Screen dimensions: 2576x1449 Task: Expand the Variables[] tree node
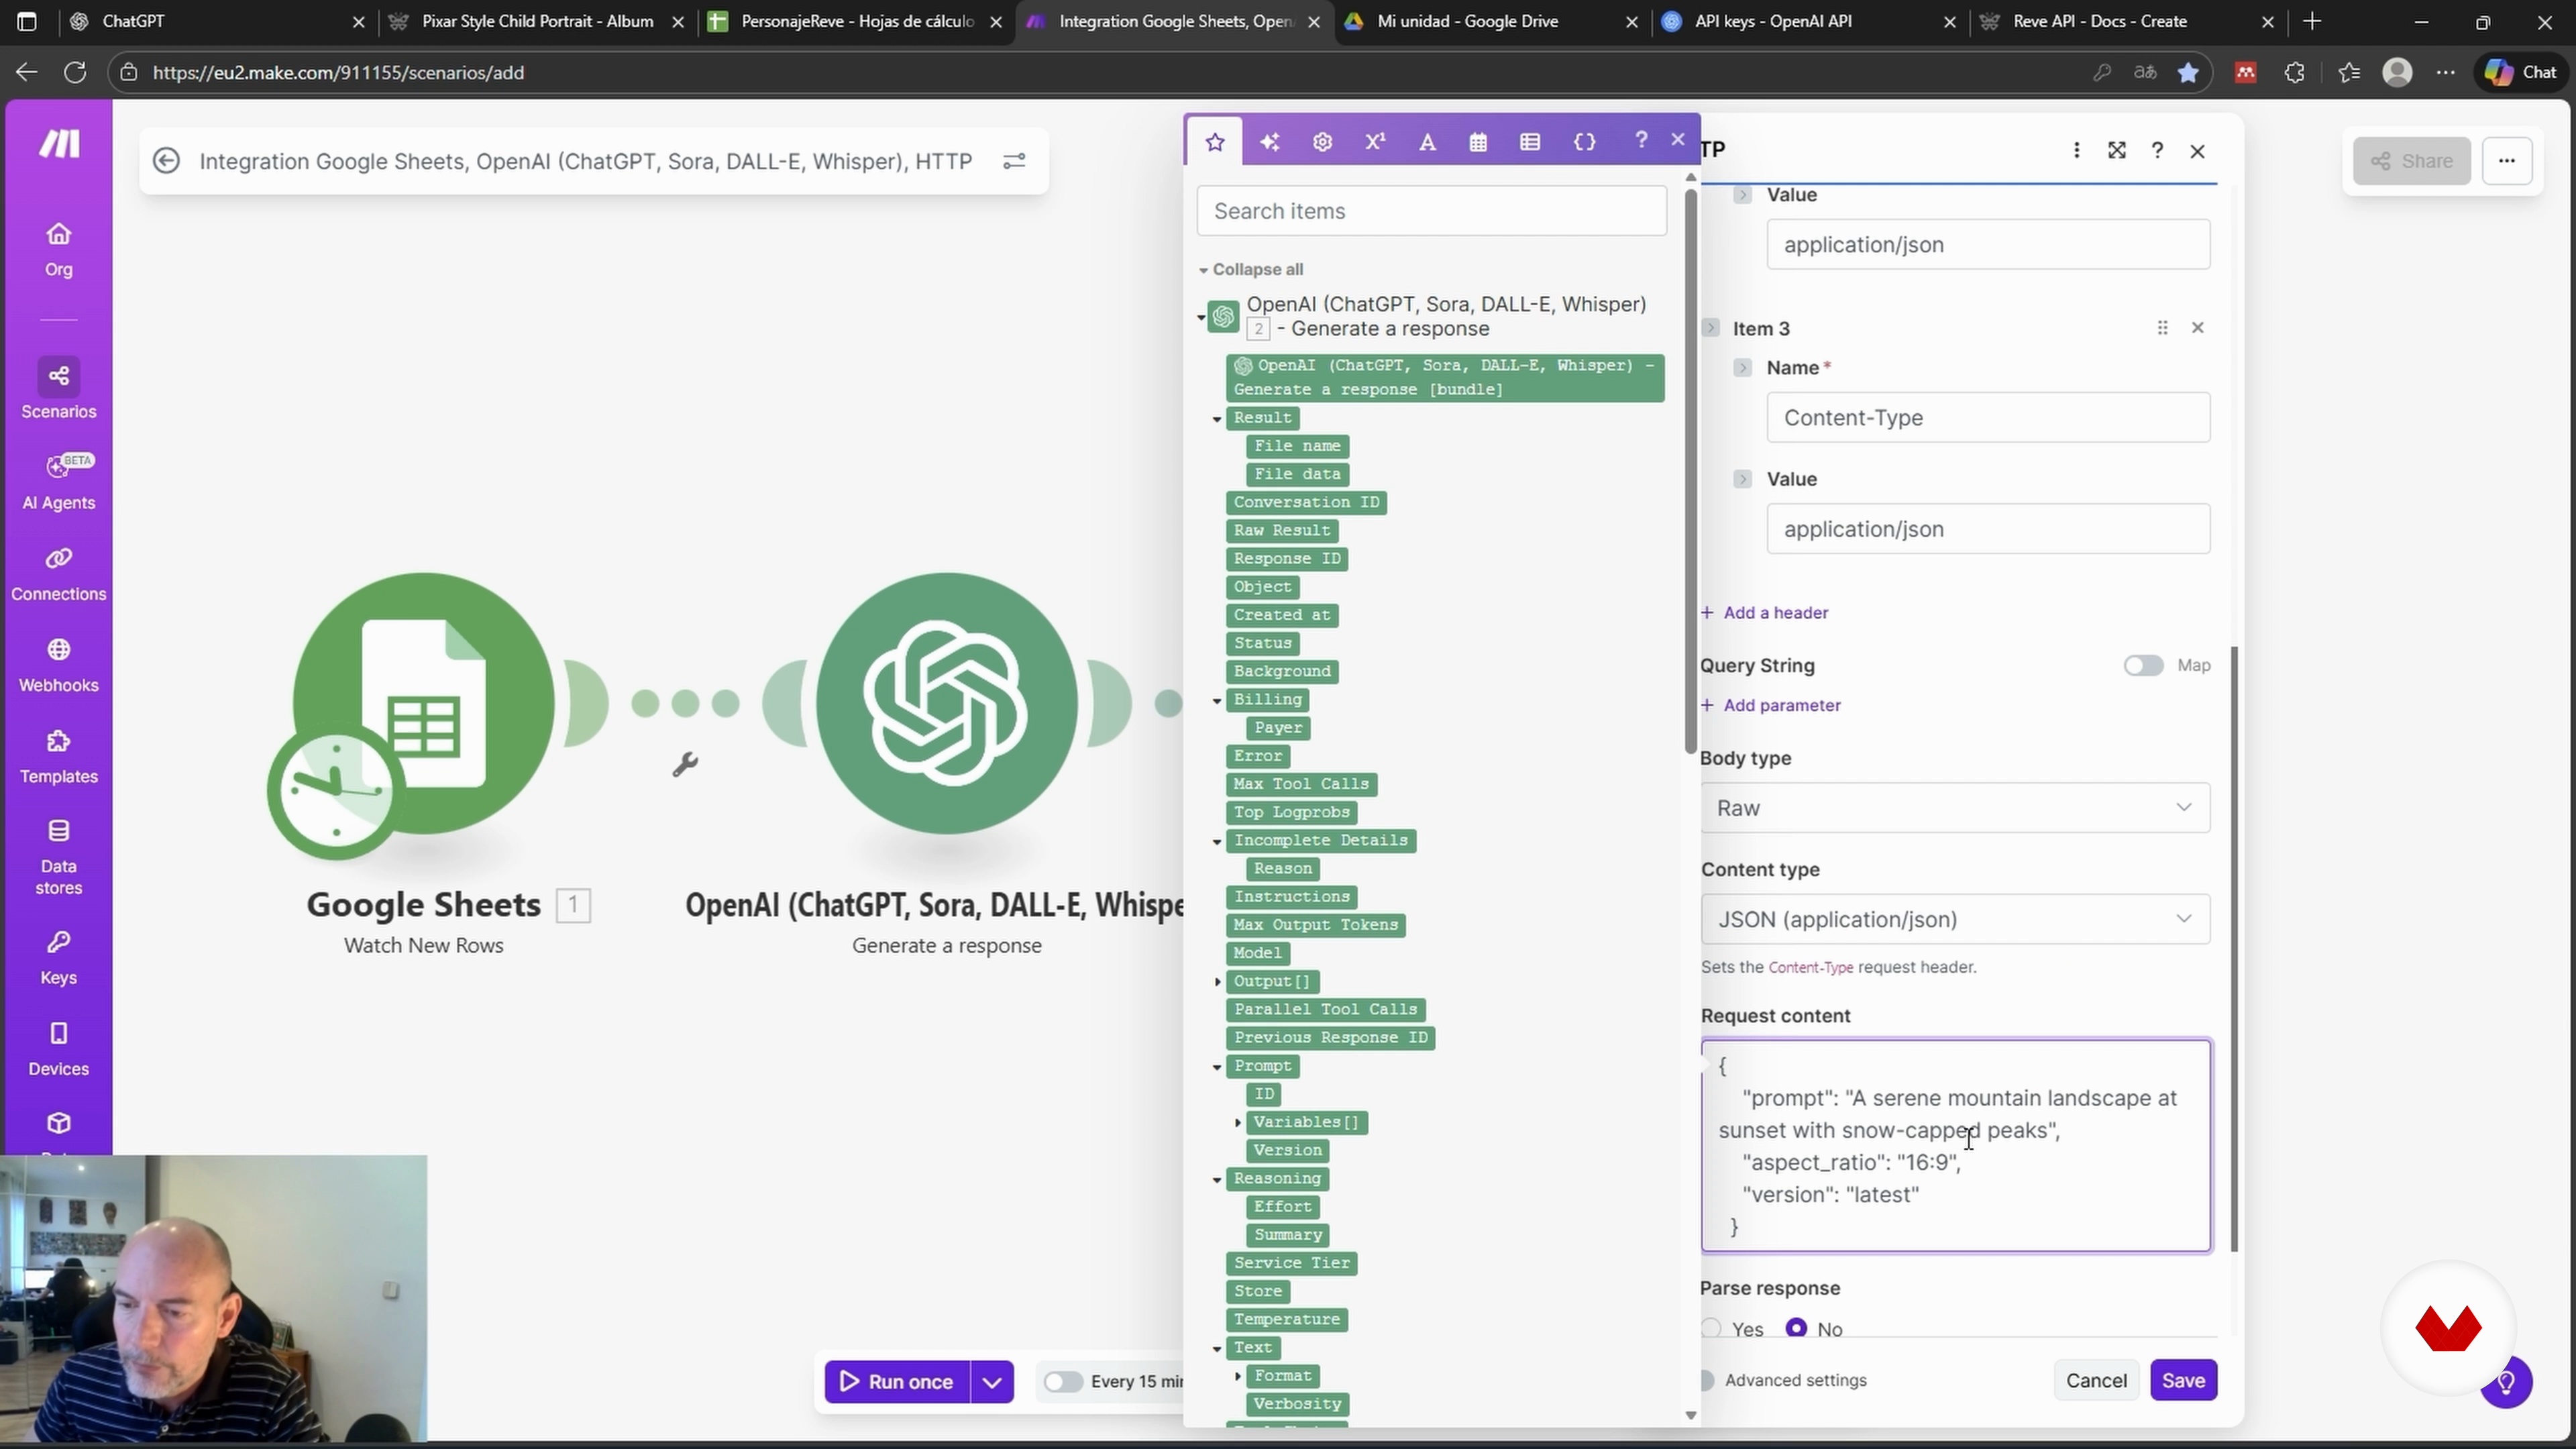click(x=1238, y=1123)
